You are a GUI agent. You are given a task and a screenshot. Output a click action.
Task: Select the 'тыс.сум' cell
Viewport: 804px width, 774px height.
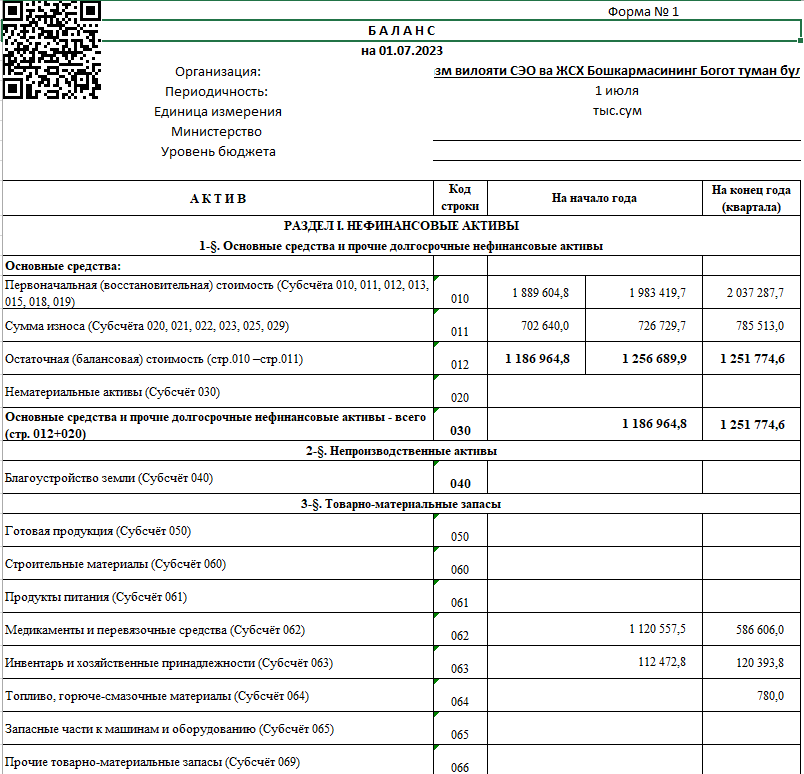tap(617, 111)
